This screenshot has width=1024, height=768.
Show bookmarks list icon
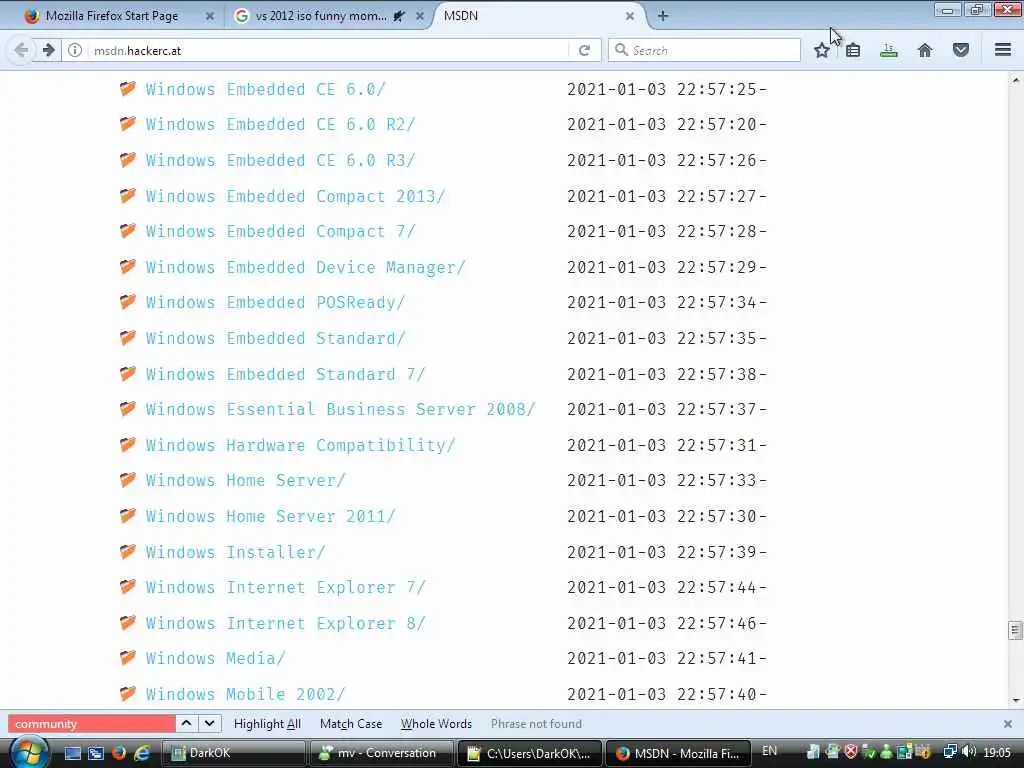[x=853, y=50]
